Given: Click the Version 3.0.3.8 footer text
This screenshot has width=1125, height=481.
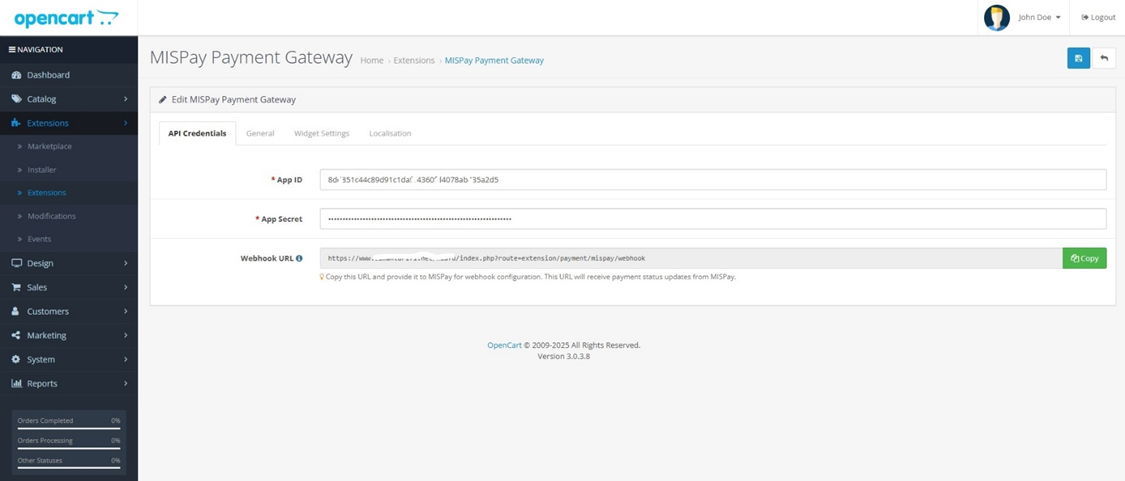Looking at the screenshot, I should [x=564, y=356].
